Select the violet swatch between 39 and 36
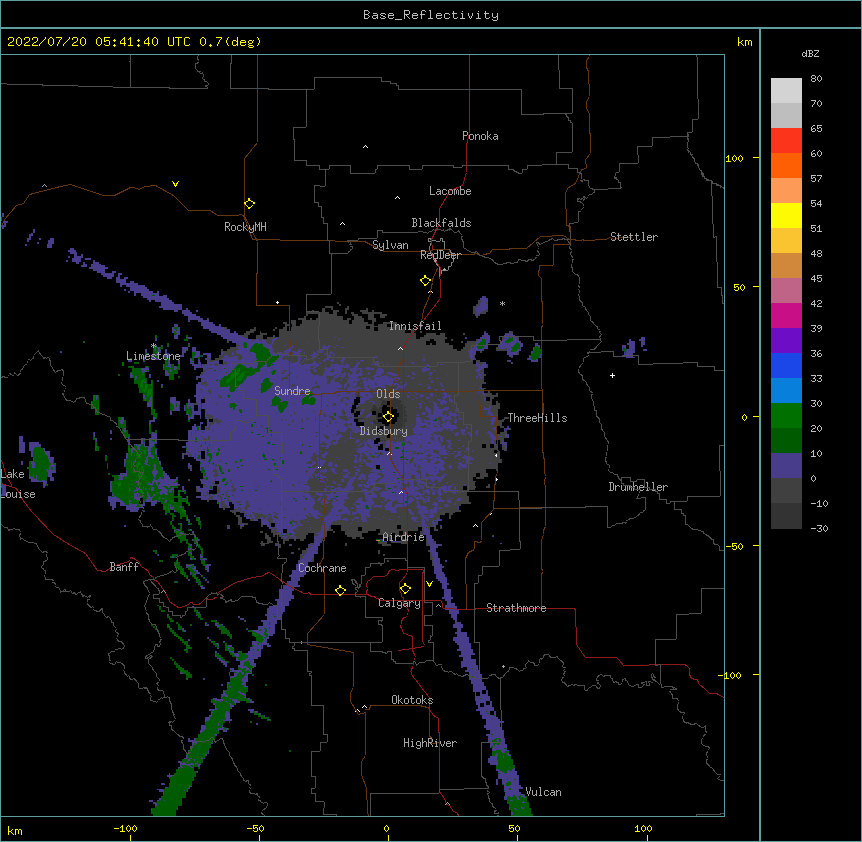862x842 pixels. 786,341
